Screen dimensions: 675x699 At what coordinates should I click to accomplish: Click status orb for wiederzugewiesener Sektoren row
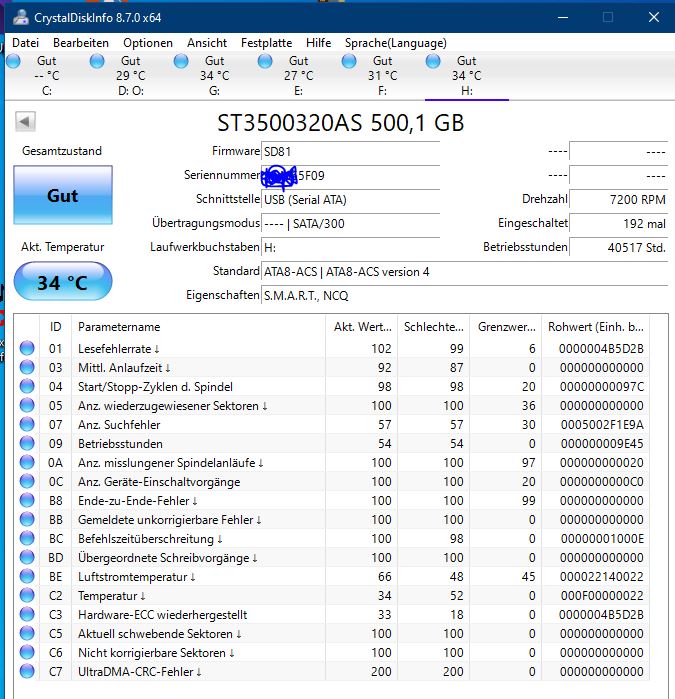coord(27,405)
